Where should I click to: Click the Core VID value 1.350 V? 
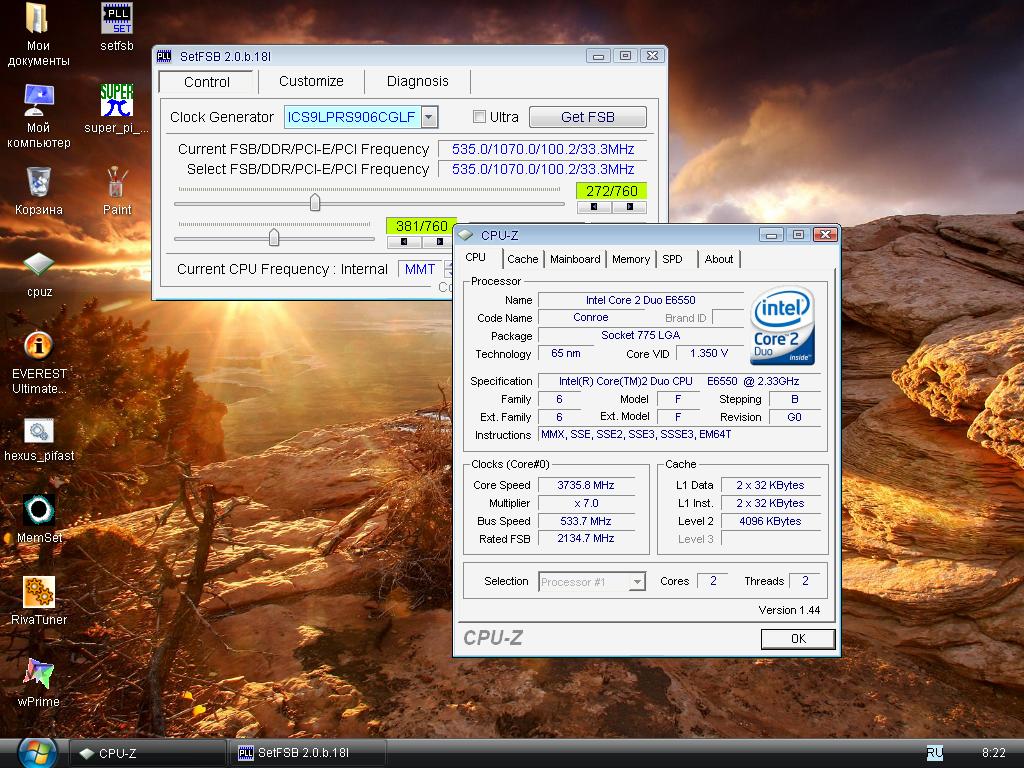tap(709, 353)
